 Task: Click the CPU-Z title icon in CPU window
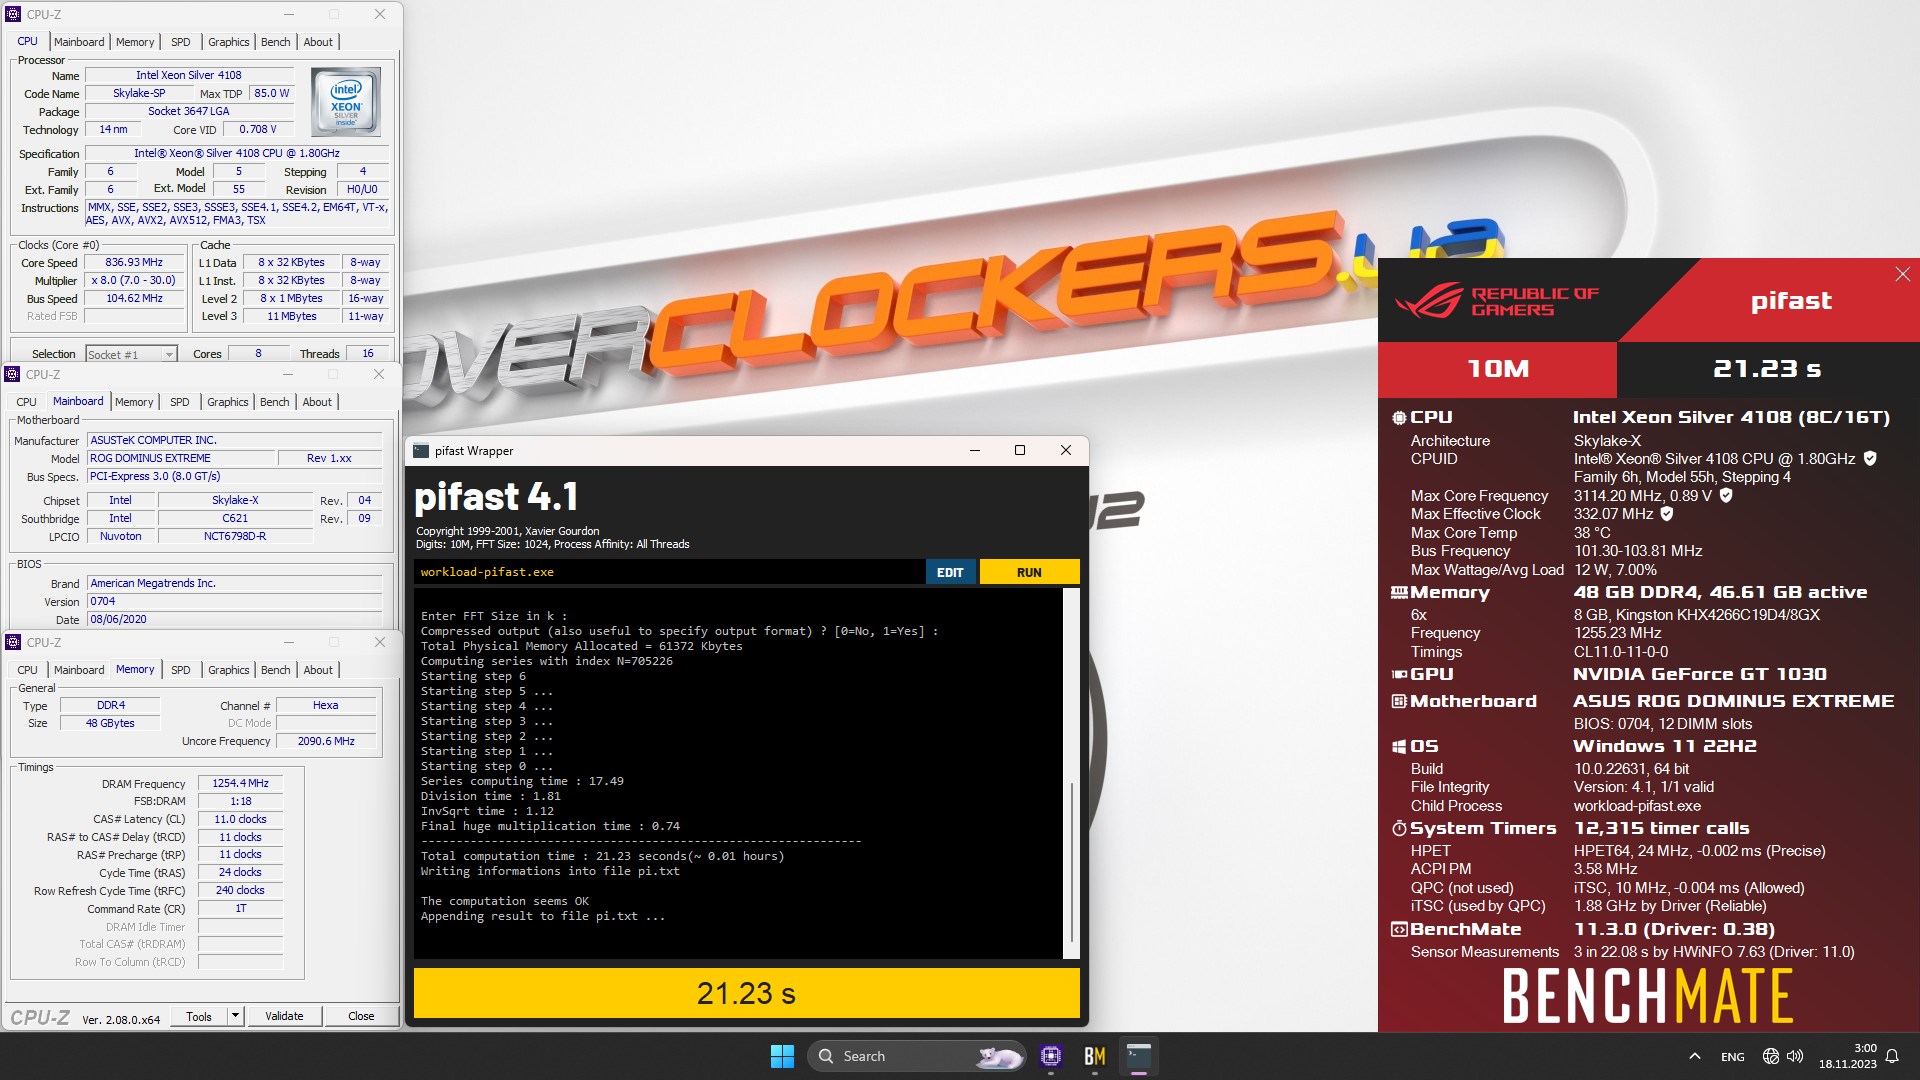click(x=13, y=15)
